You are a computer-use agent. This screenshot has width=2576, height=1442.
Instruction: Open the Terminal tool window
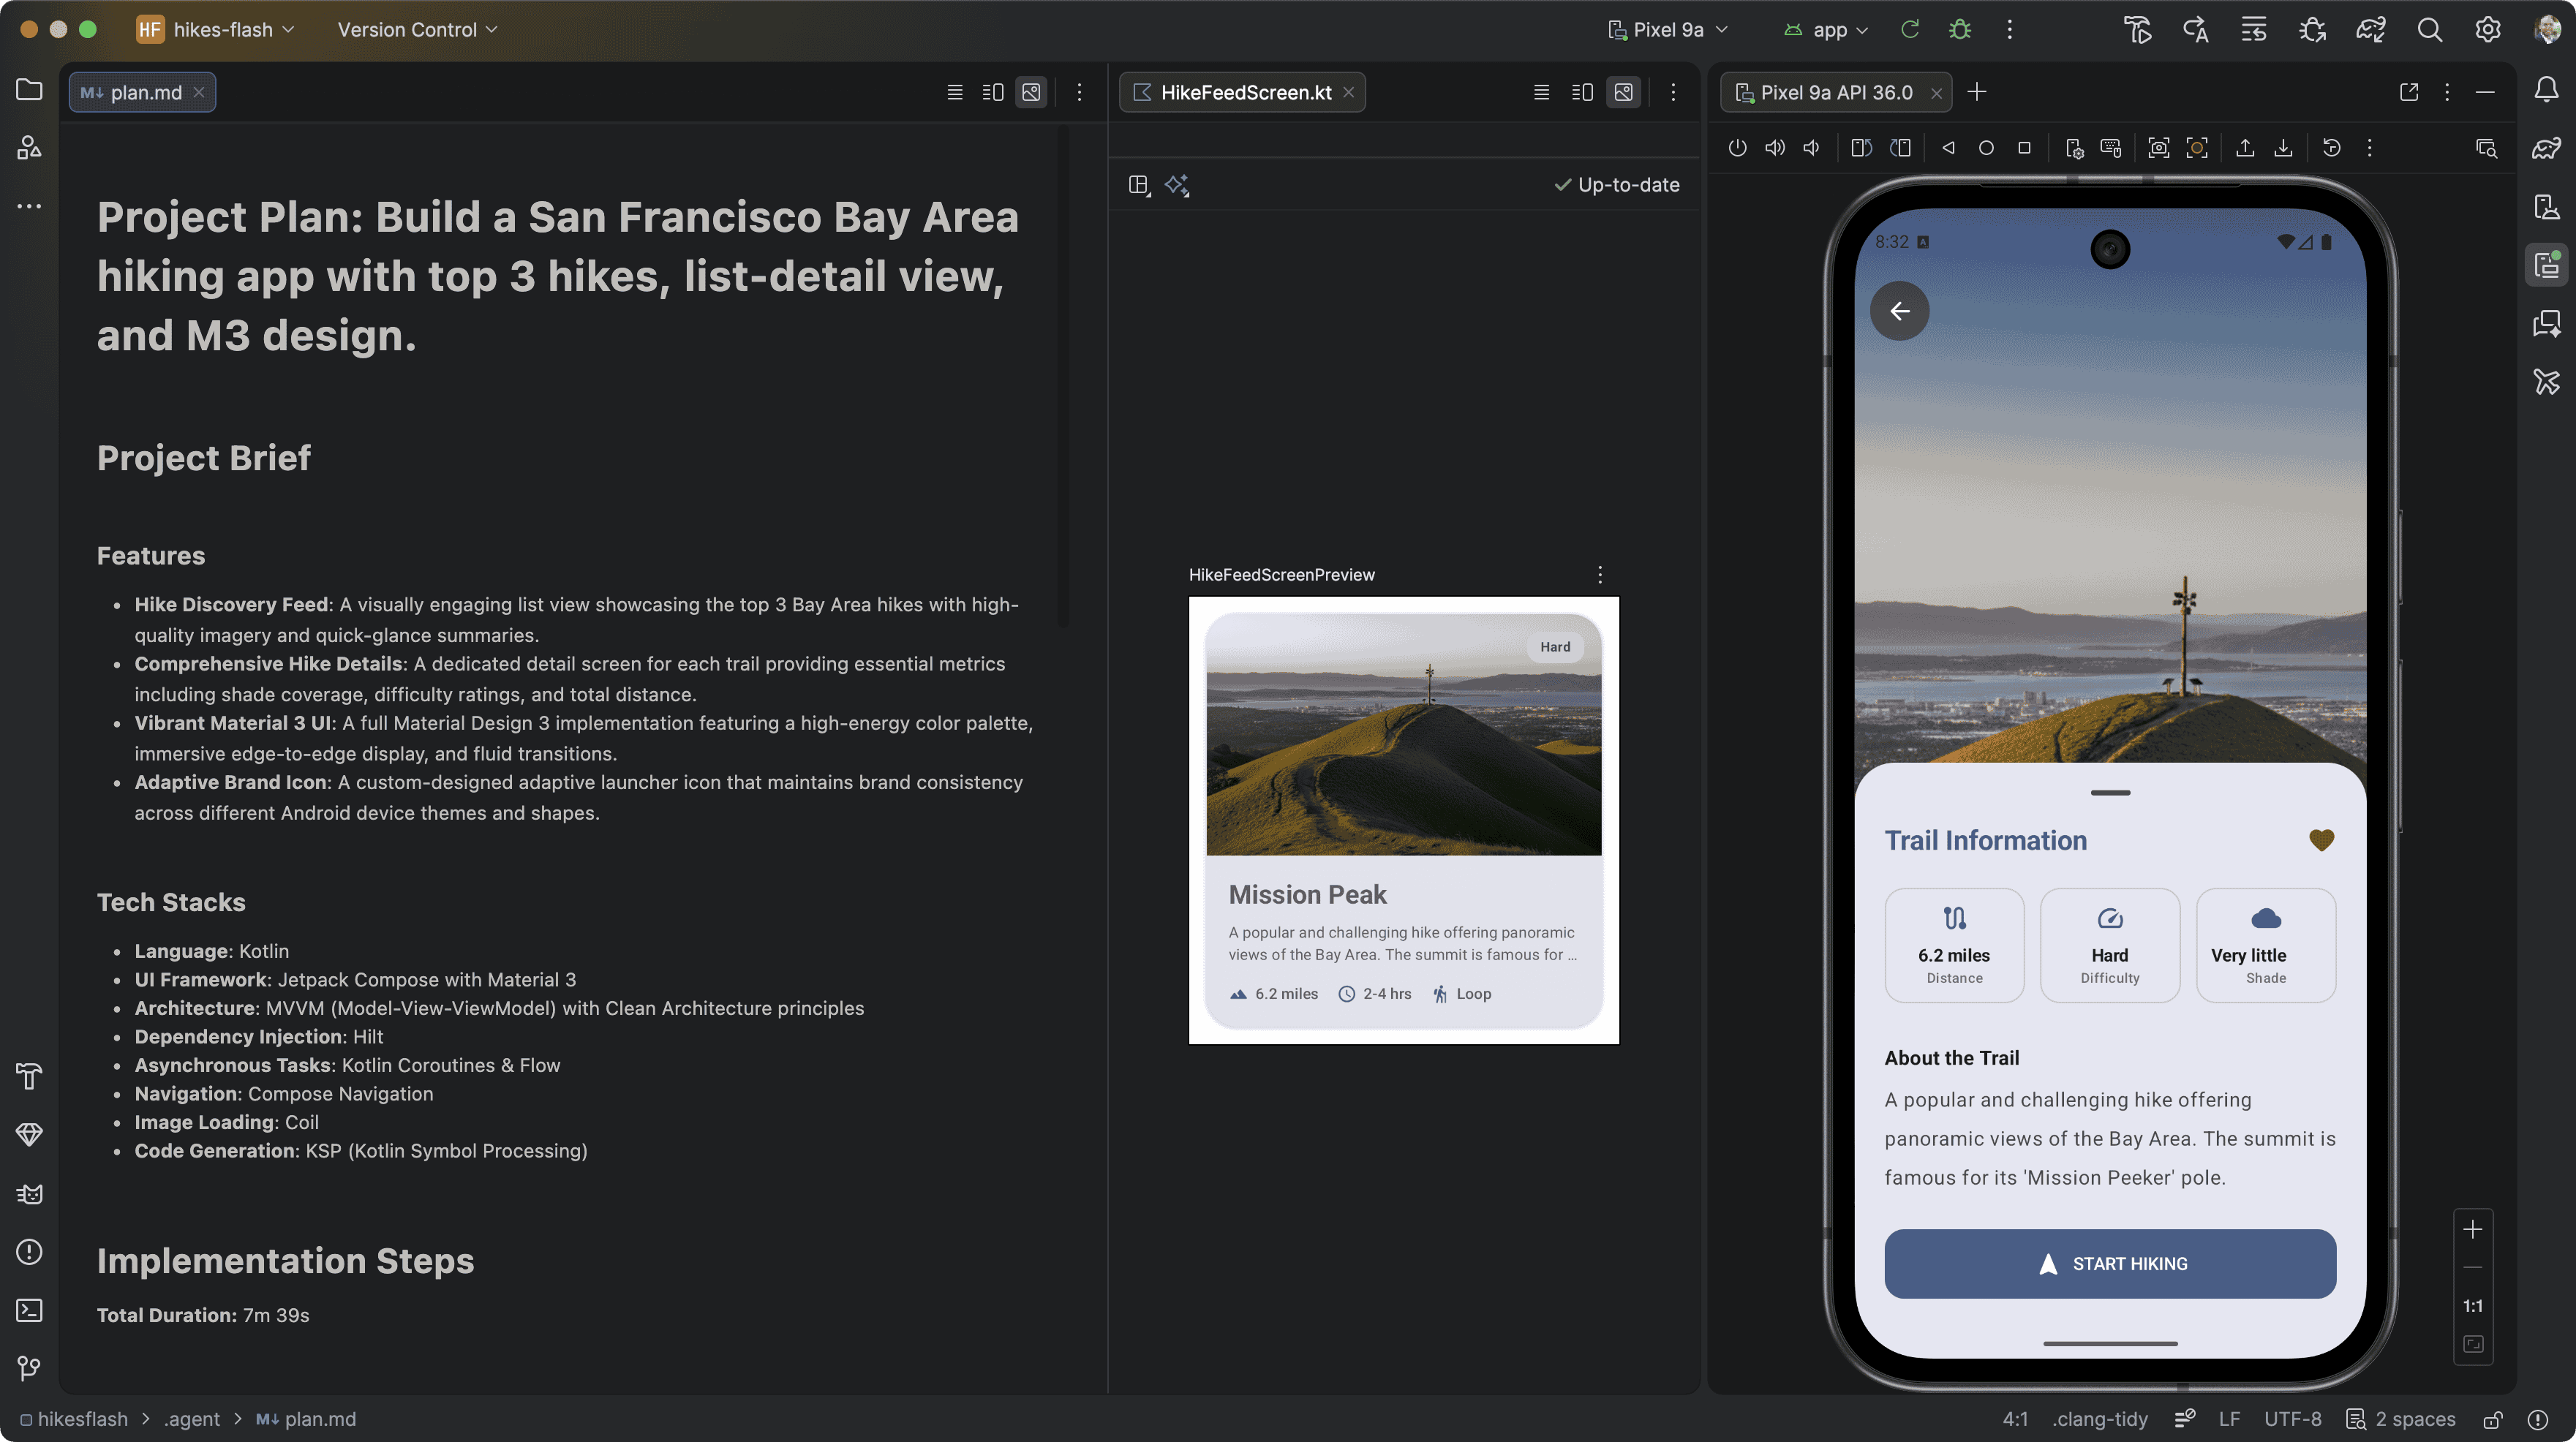point(29,1310)
